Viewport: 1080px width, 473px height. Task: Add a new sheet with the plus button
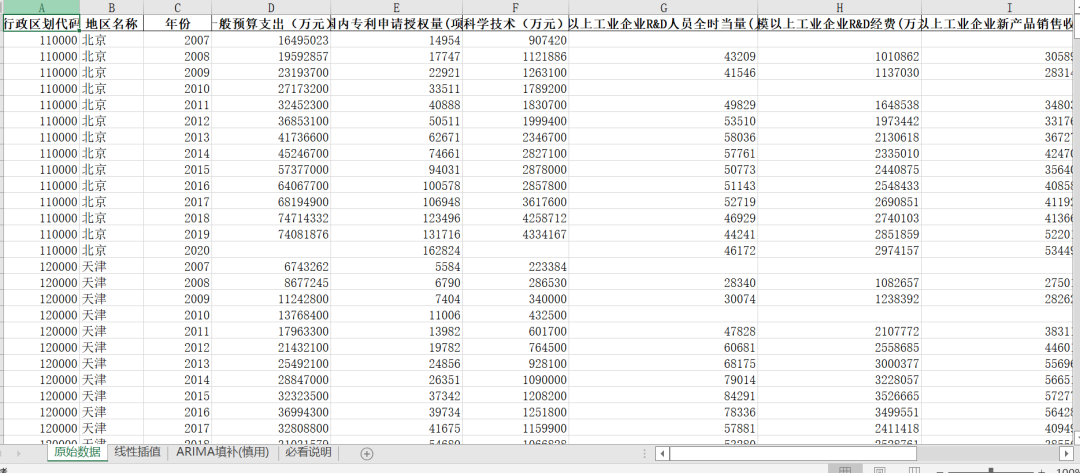pos(367,454)
